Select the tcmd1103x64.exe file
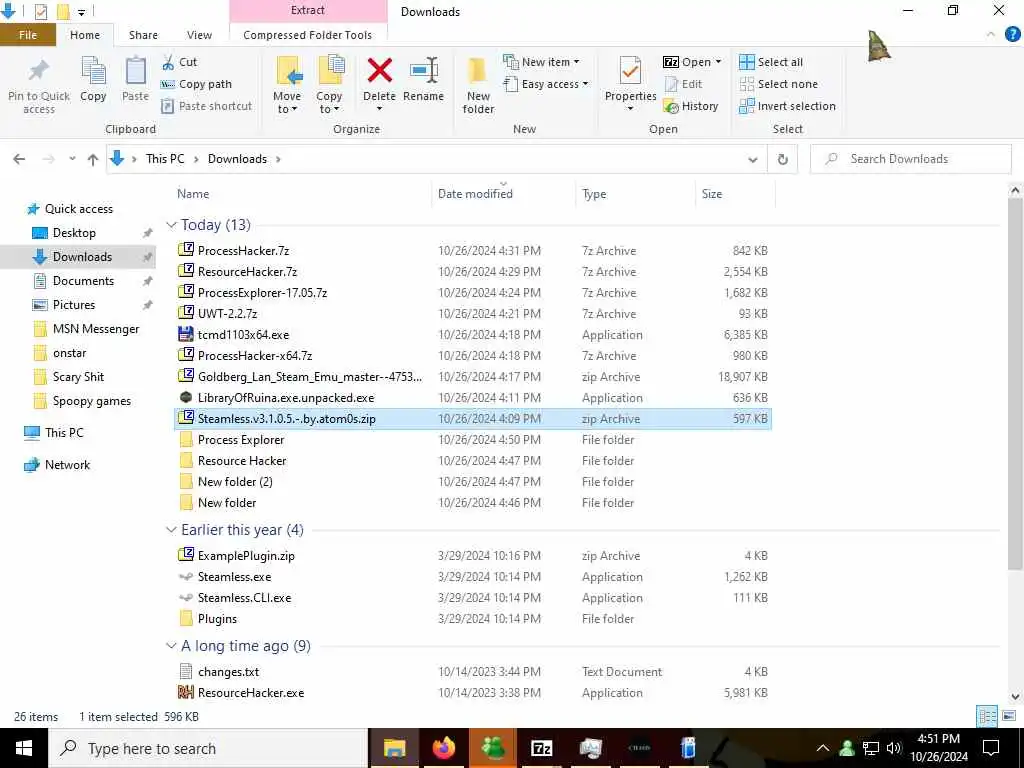1024x768 pixels. (x=473, y=335)
